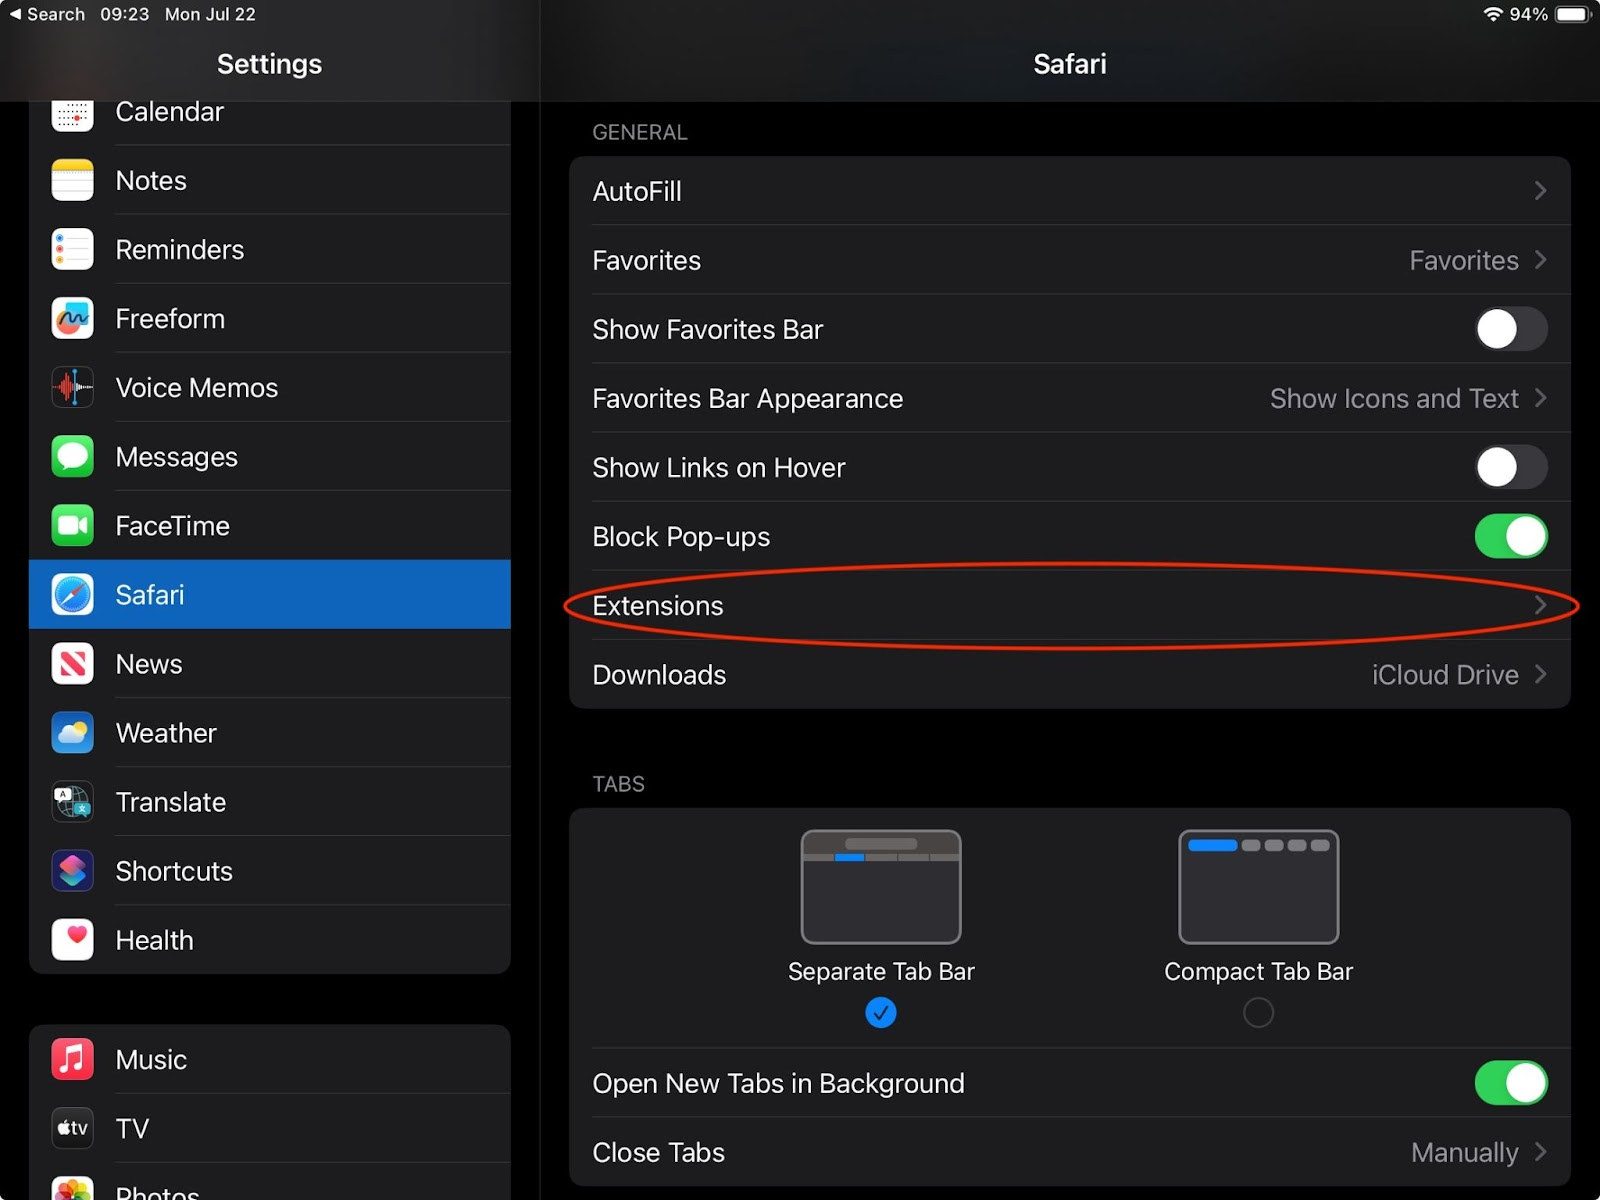Open the Downloads settings row
Image resolution: width=1600 pixels, height=1200 pixels.
click(1070, 674)
